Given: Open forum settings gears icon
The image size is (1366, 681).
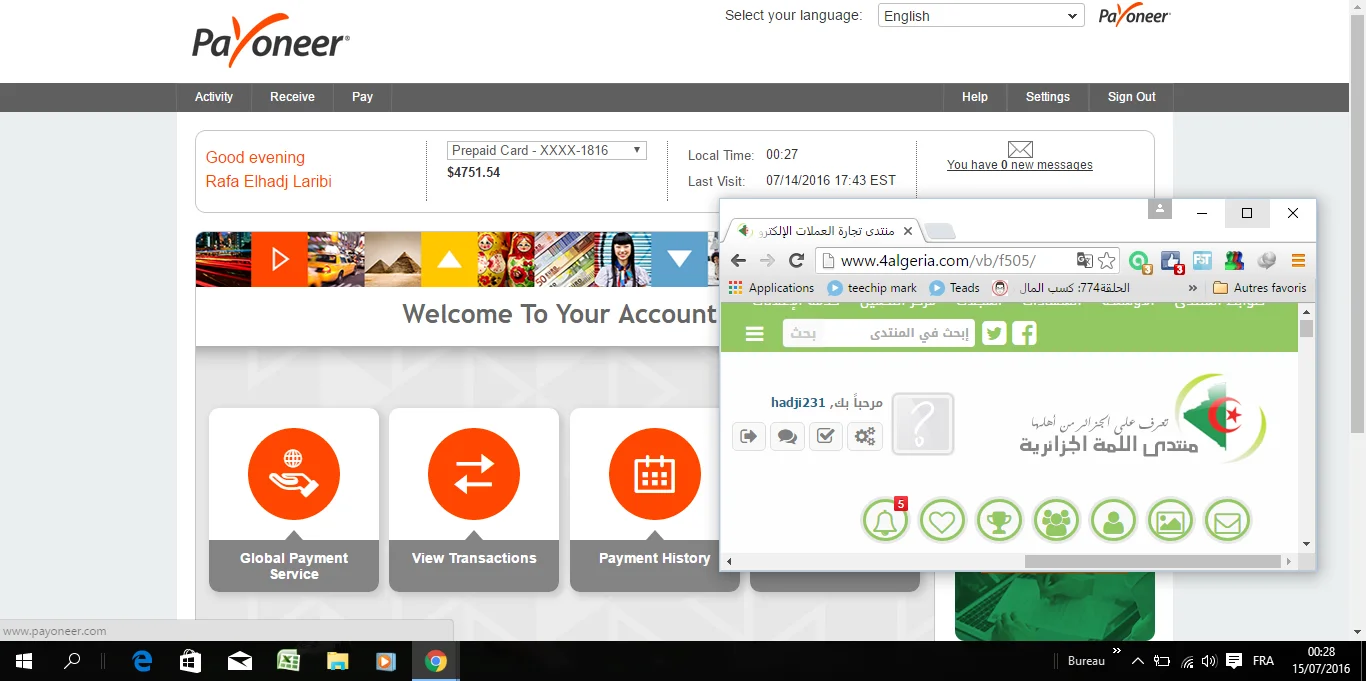Looking at the screenshot, I should (x=865, y=436).
